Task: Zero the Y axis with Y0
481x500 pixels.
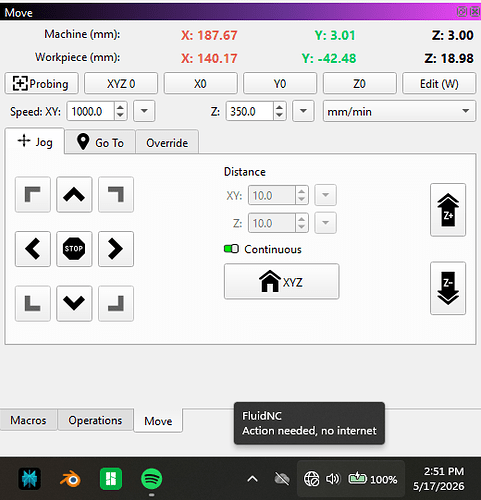Action: [x=280, y=83]
